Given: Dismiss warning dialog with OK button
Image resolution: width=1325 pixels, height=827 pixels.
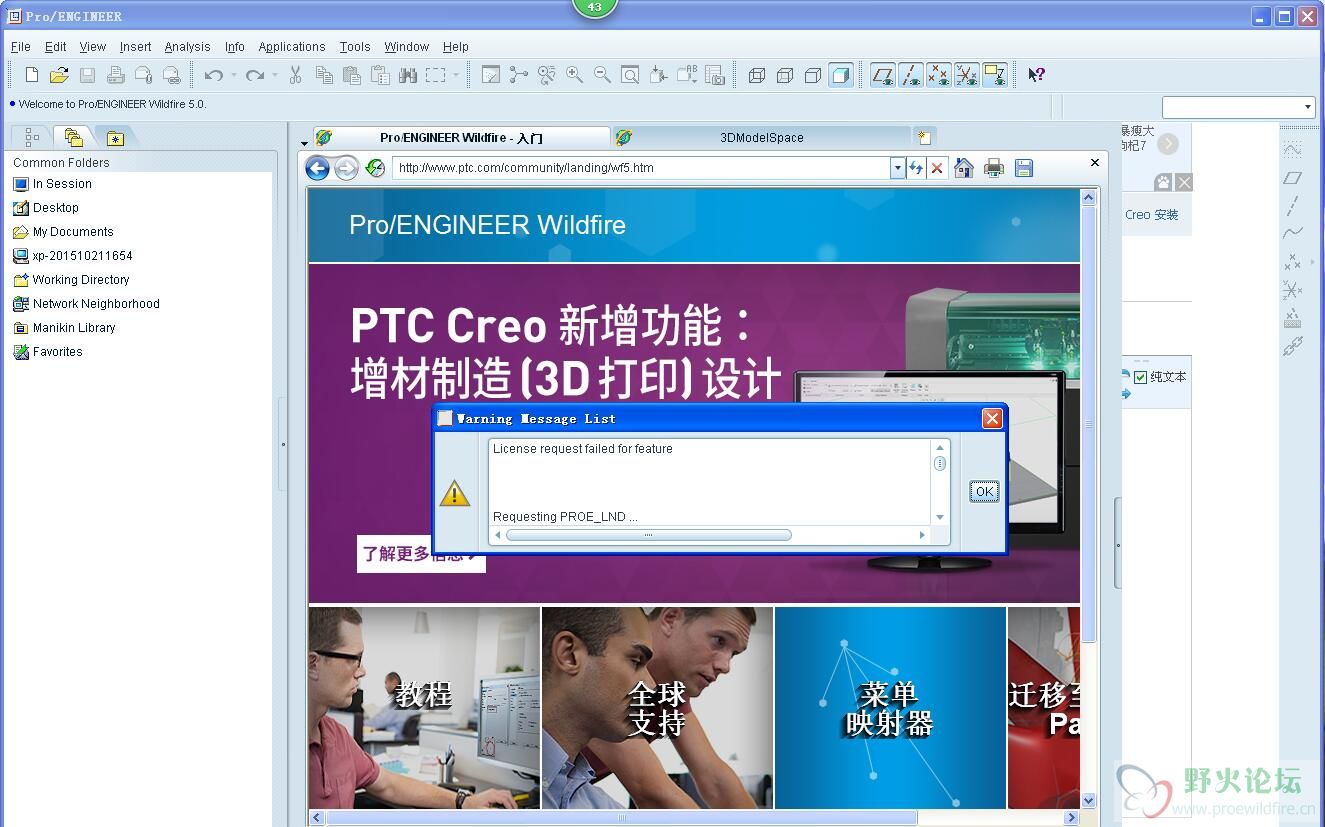Looking at the screenshot, I should pyautogui.click(x=985, y=491).
